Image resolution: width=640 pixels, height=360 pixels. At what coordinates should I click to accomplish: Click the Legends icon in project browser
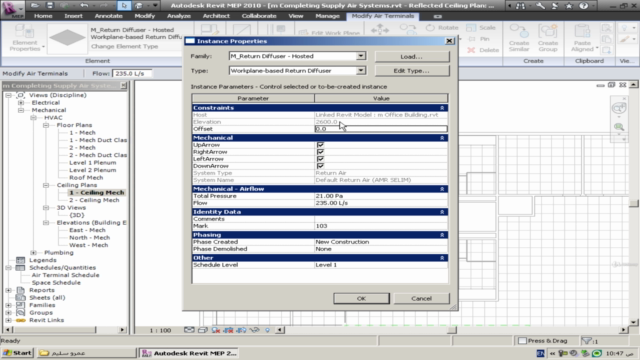[20, 260]
